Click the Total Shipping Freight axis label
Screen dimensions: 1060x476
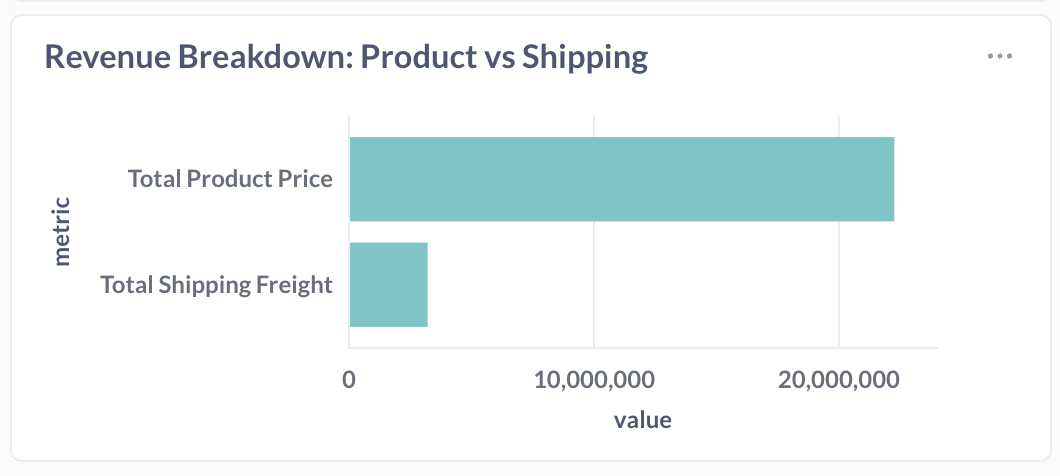pyautogui.click(x=216, y=285)
